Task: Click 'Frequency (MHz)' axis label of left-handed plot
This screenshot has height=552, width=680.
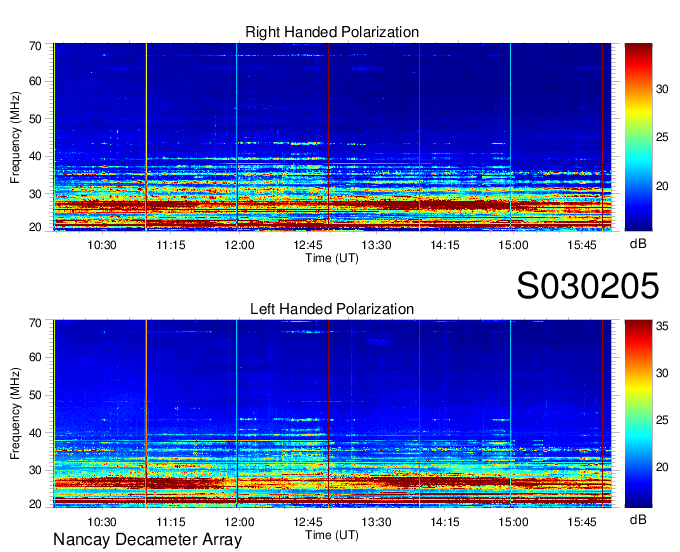Action: (15, 414)
